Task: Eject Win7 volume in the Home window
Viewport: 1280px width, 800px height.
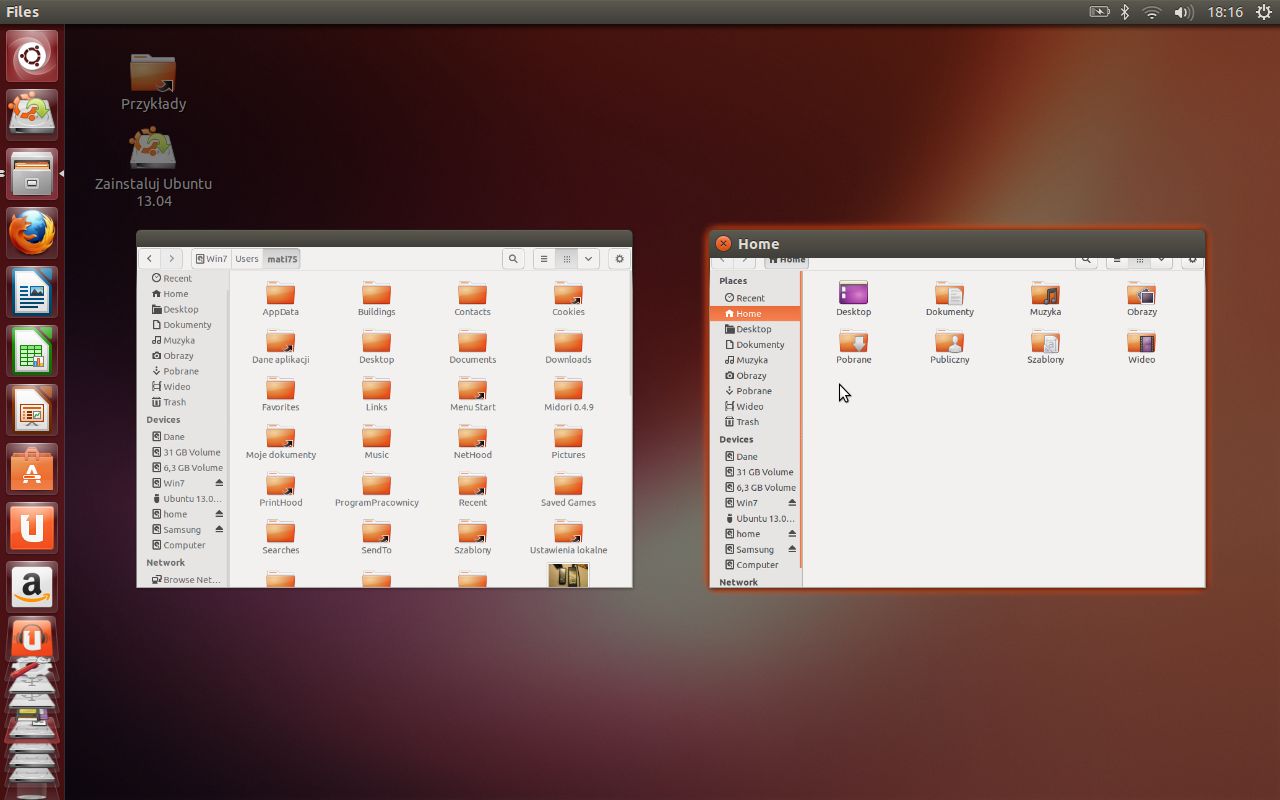Action: tap(792, 503)
